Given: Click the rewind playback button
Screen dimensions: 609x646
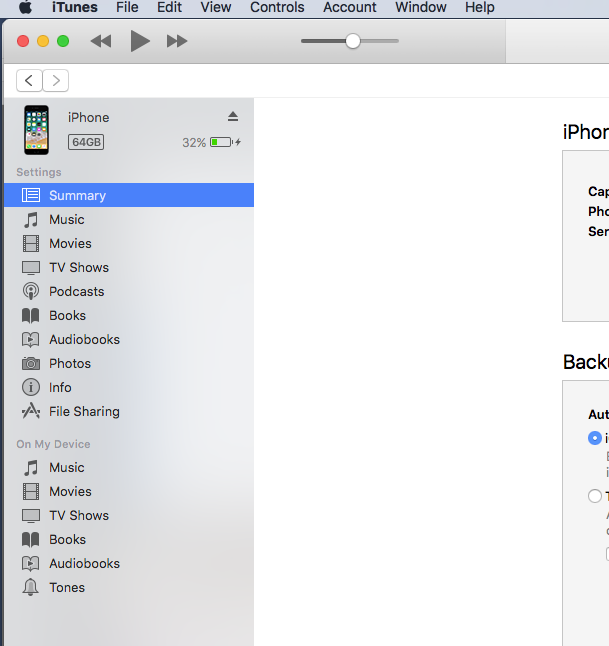Looking at the screenshot, I should pos(101,41).
